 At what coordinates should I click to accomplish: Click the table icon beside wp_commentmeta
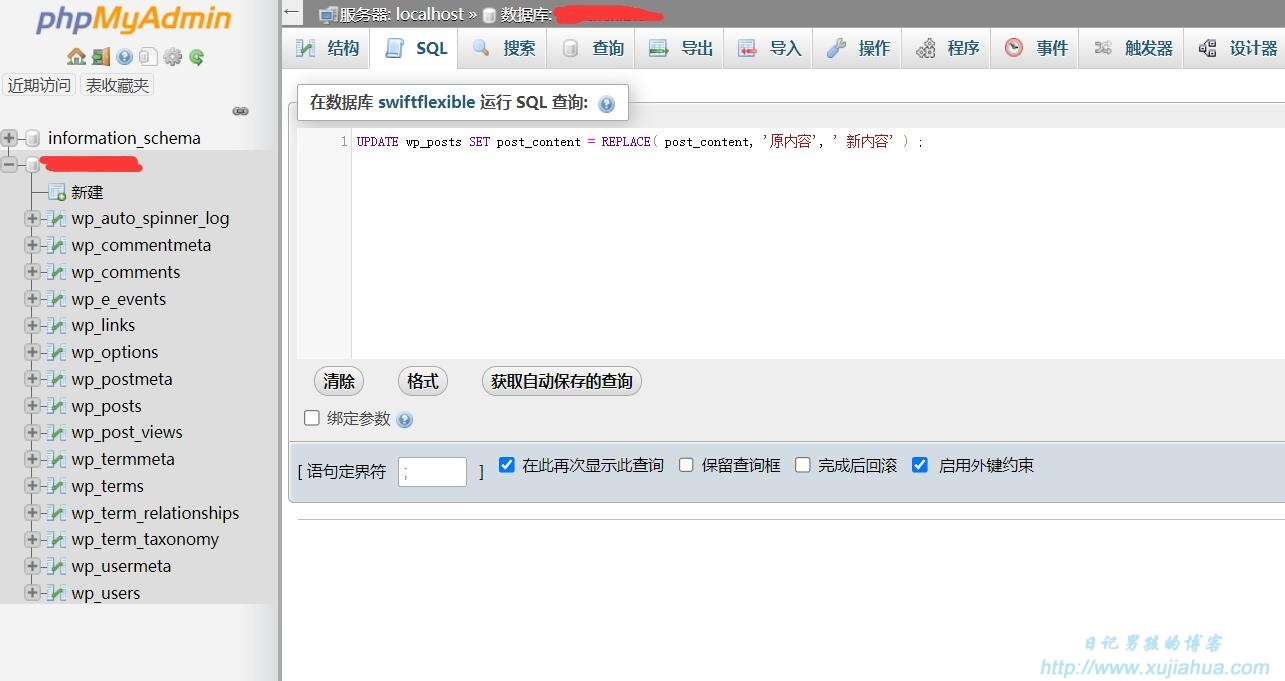(x=56, y=245)
